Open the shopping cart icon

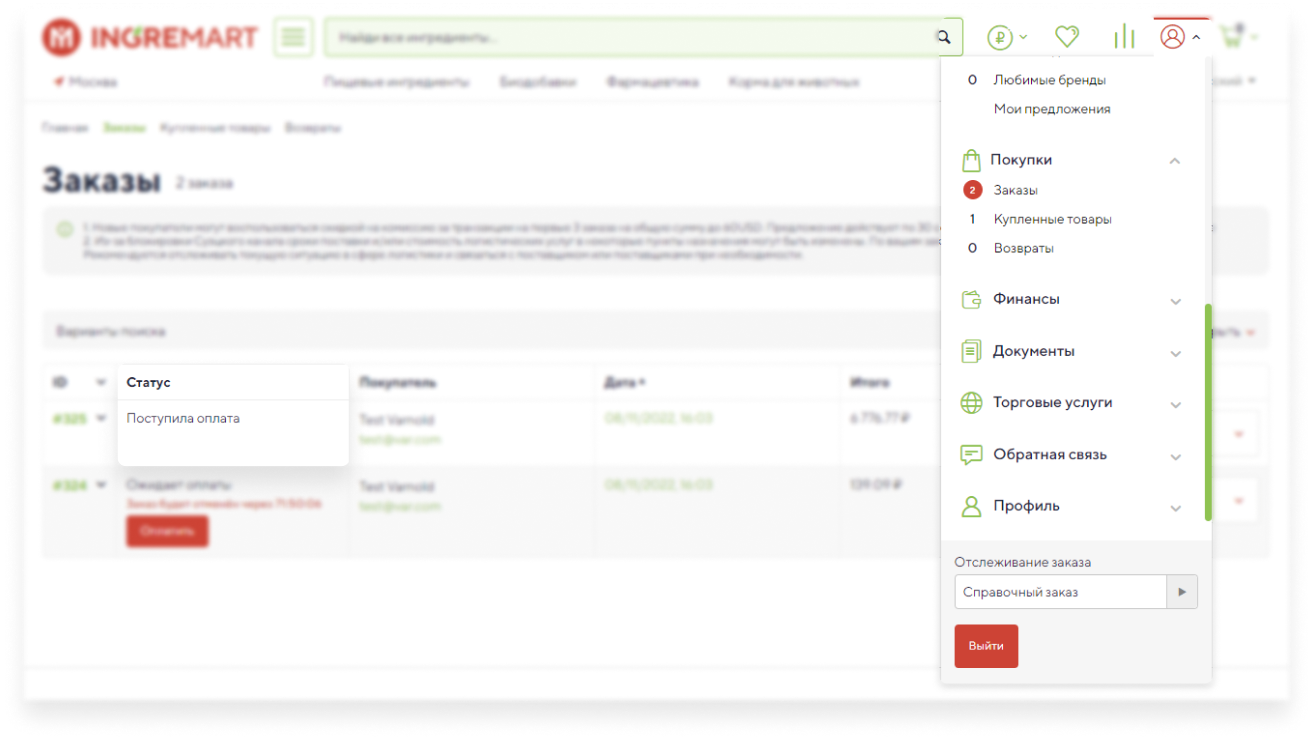click(x=1232, y=36)
